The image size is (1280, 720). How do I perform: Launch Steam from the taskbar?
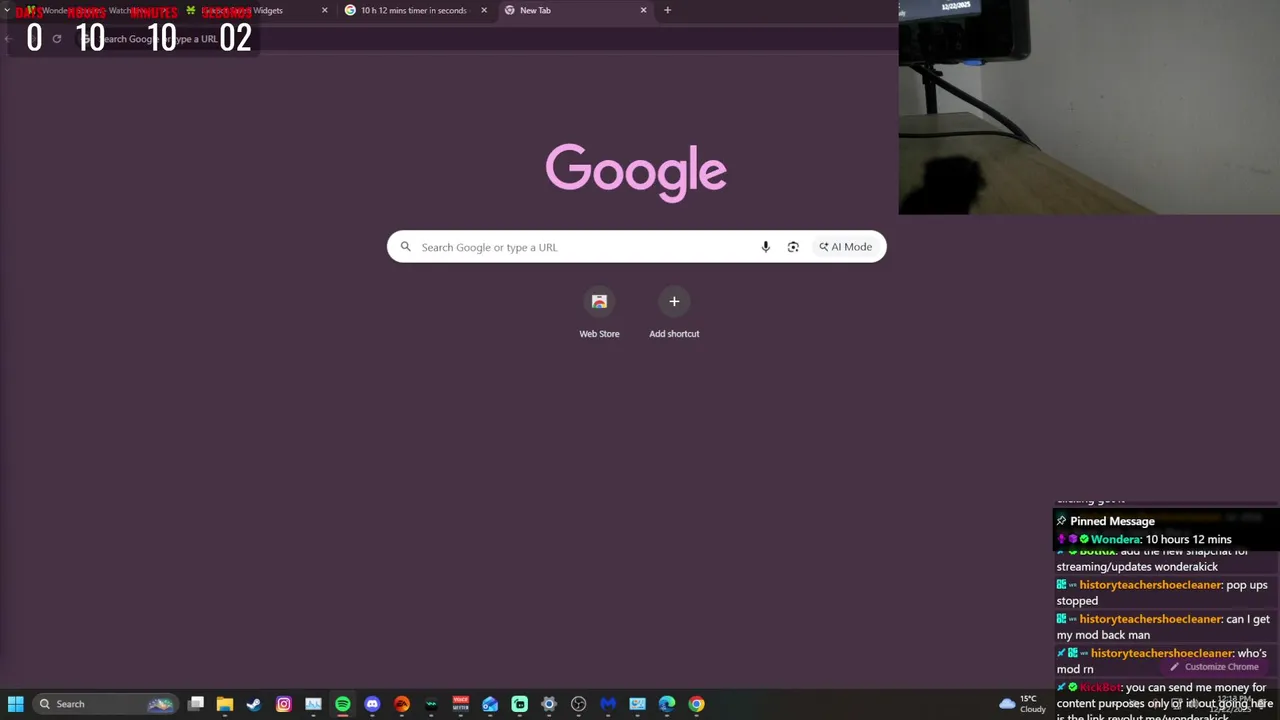(254, 704)
